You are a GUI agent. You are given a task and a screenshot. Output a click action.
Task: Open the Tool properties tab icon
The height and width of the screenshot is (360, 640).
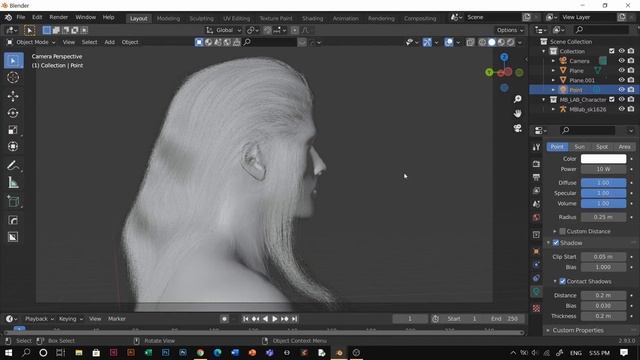click(x=536, y=147)
